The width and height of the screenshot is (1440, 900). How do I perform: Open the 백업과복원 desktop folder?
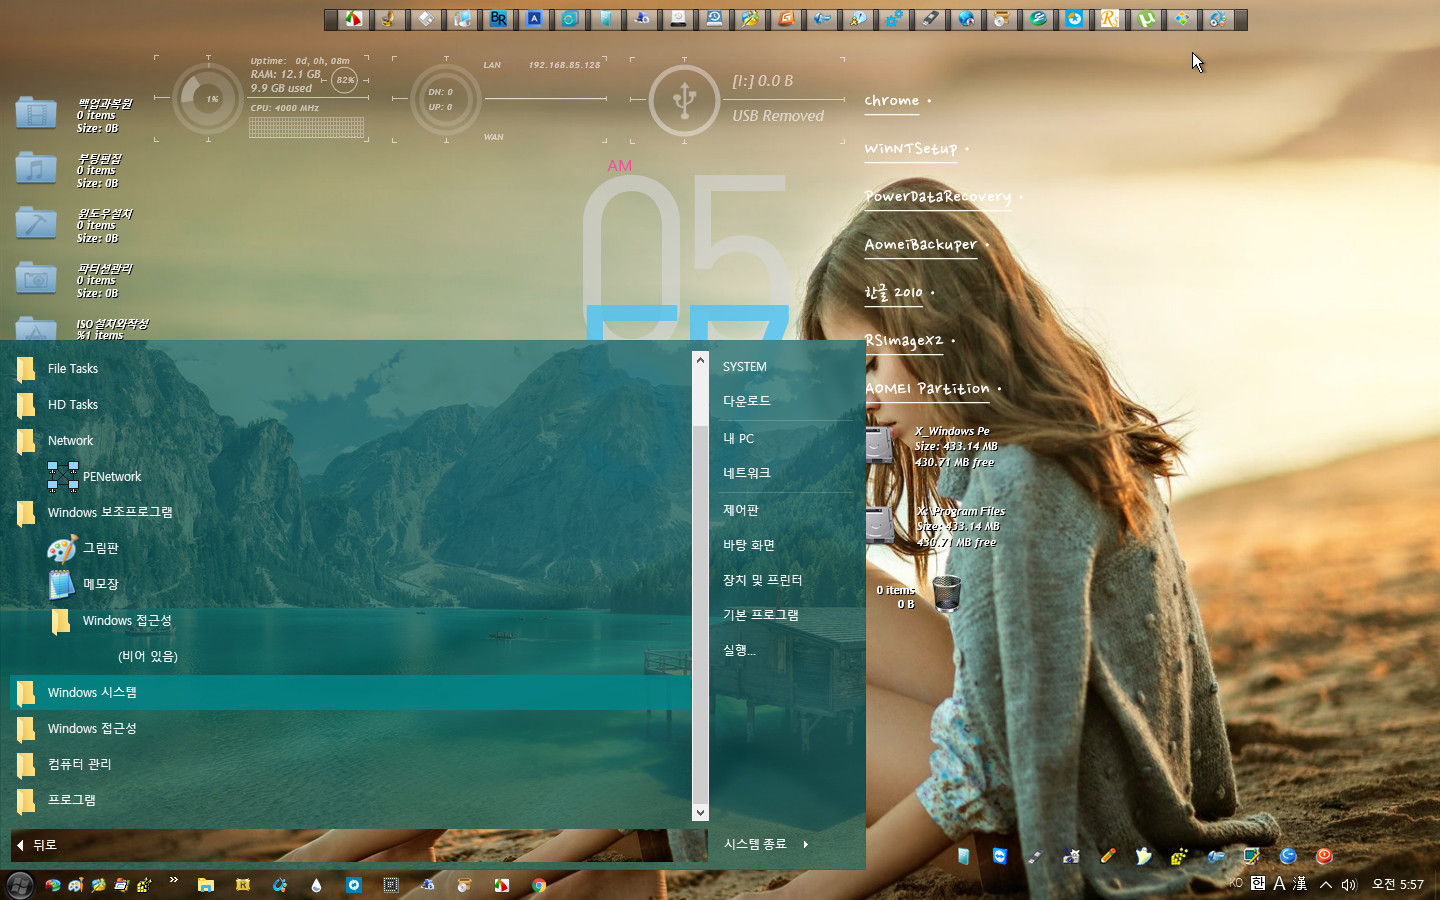[36, 113]
